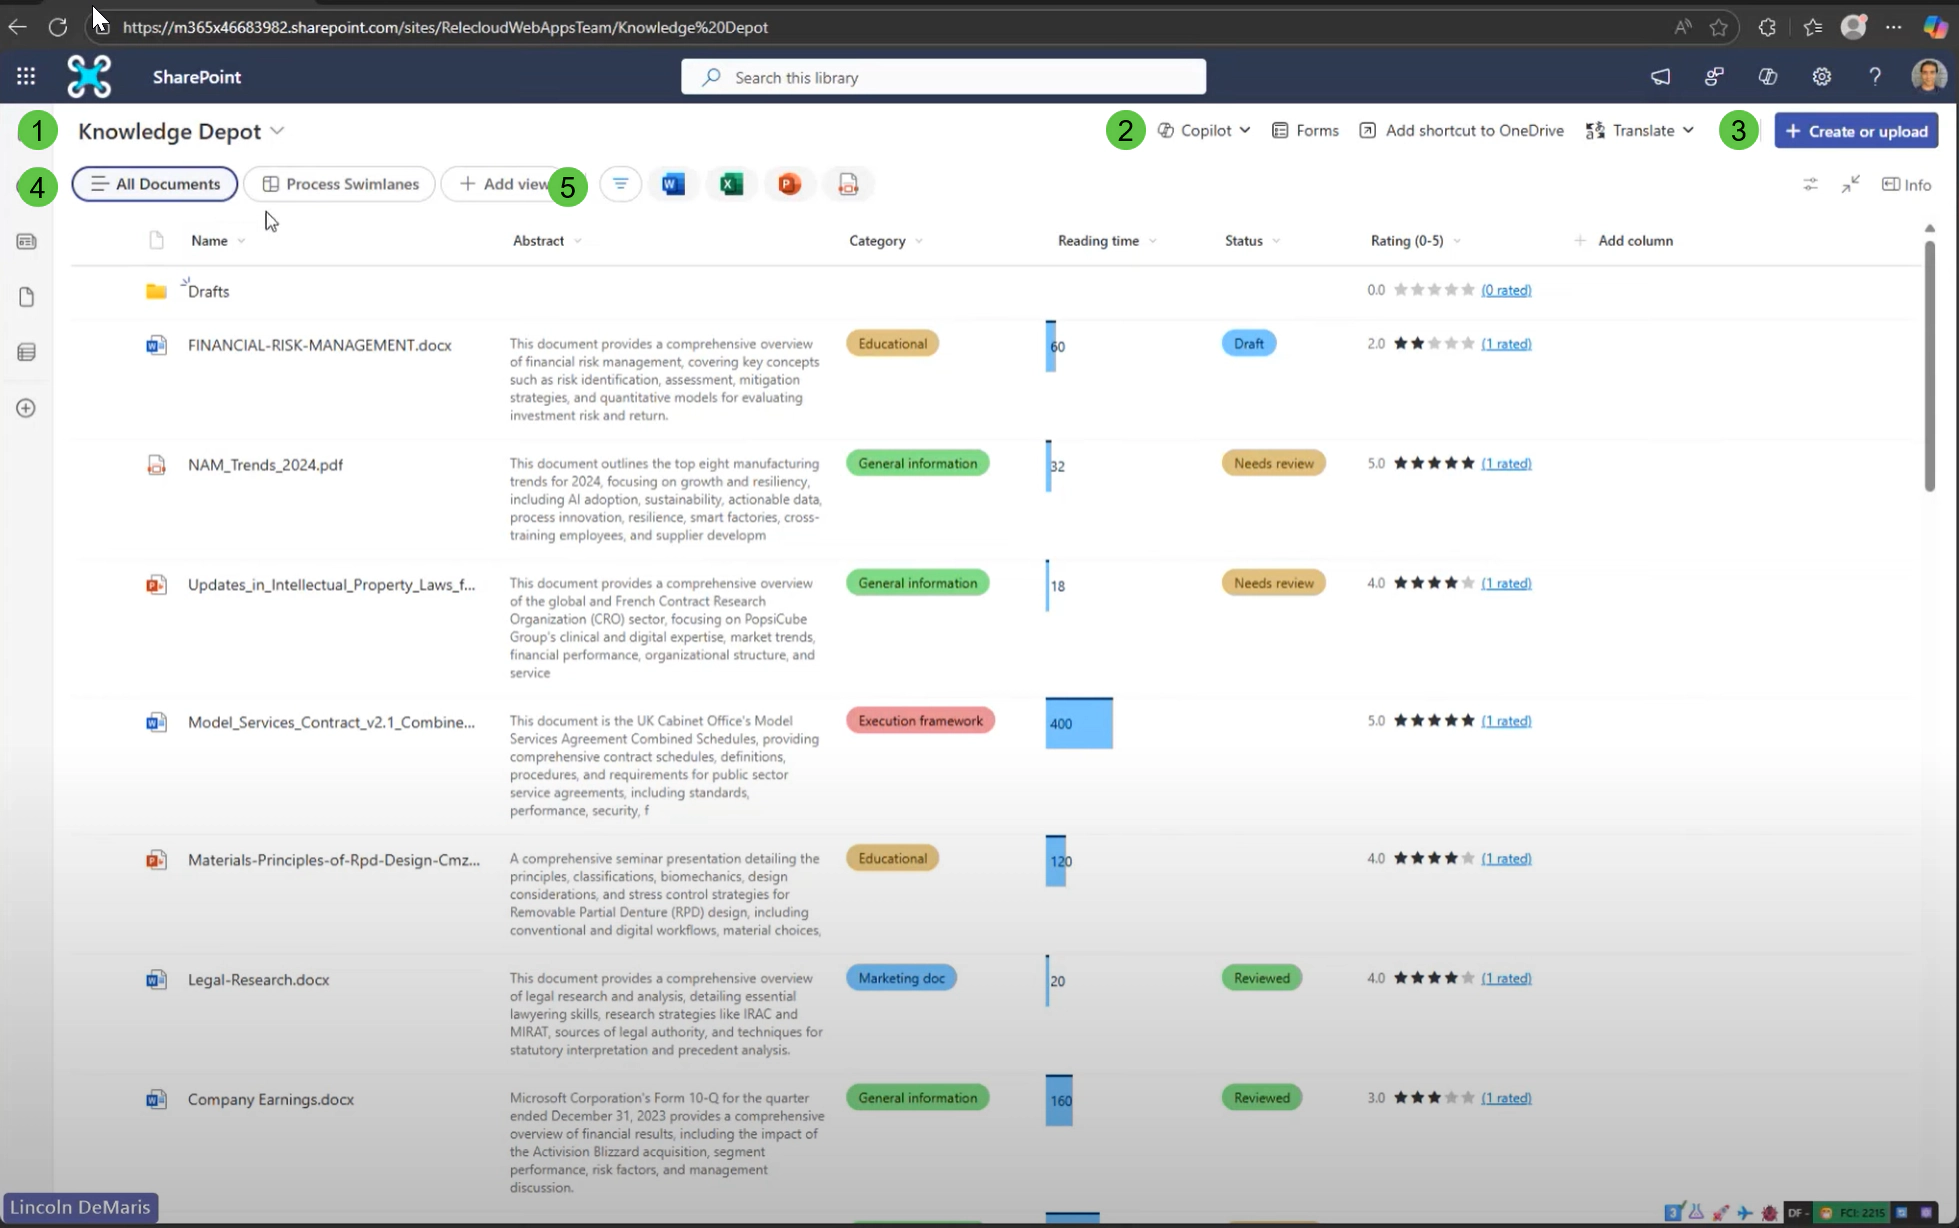Switch the list to compact view
The width and height of the screenshot is (1959, 1228).
[1849, 184]
